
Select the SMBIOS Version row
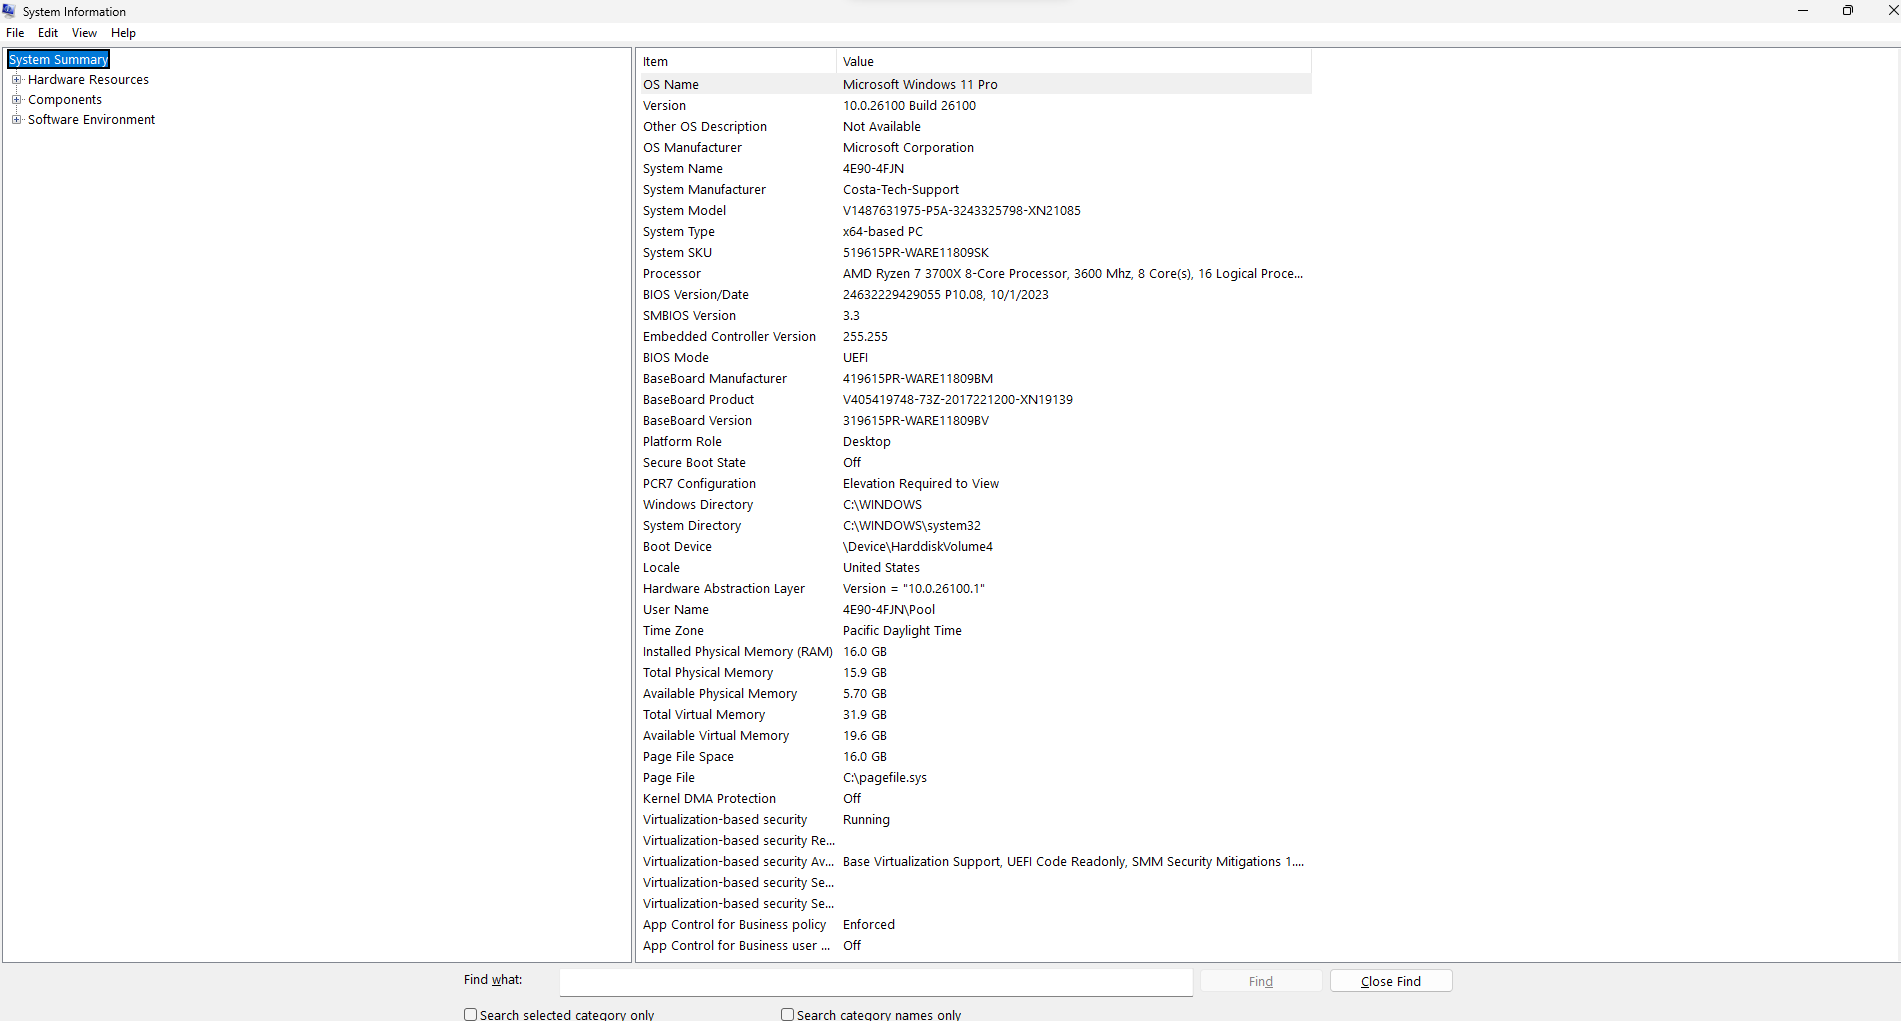coord(974,316)
